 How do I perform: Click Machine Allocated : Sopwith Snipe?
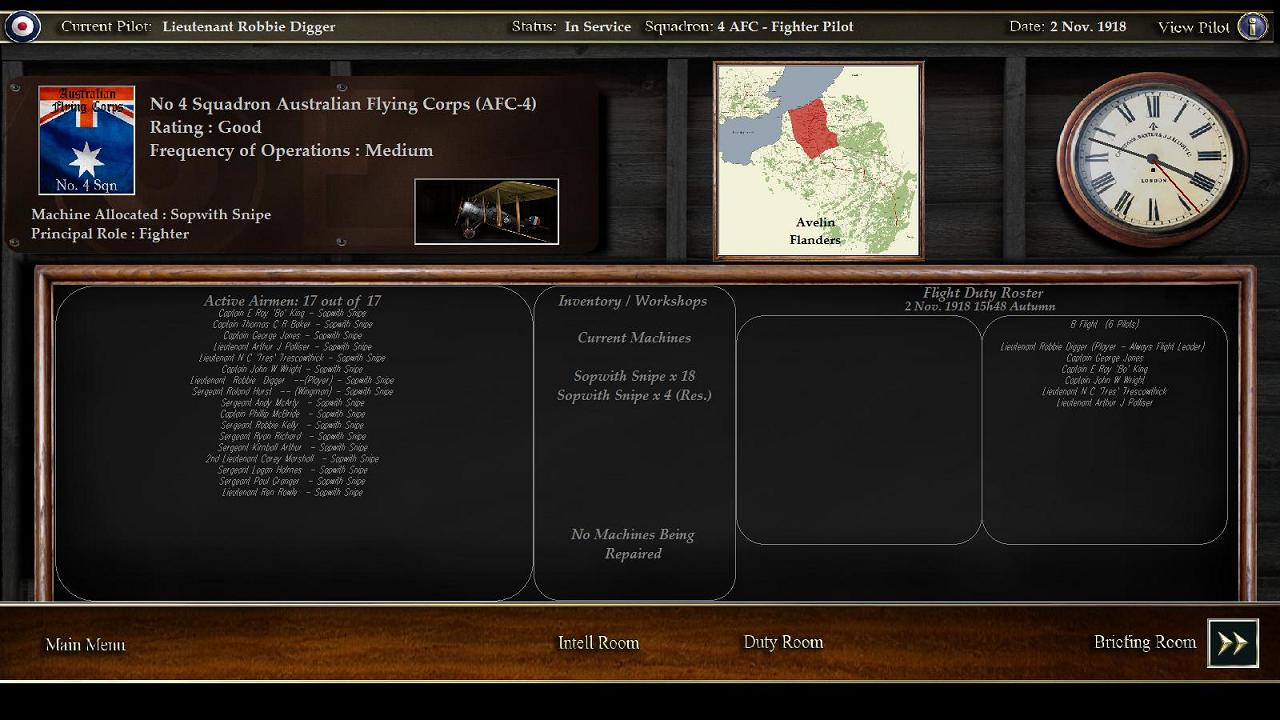tap(151, 214)
